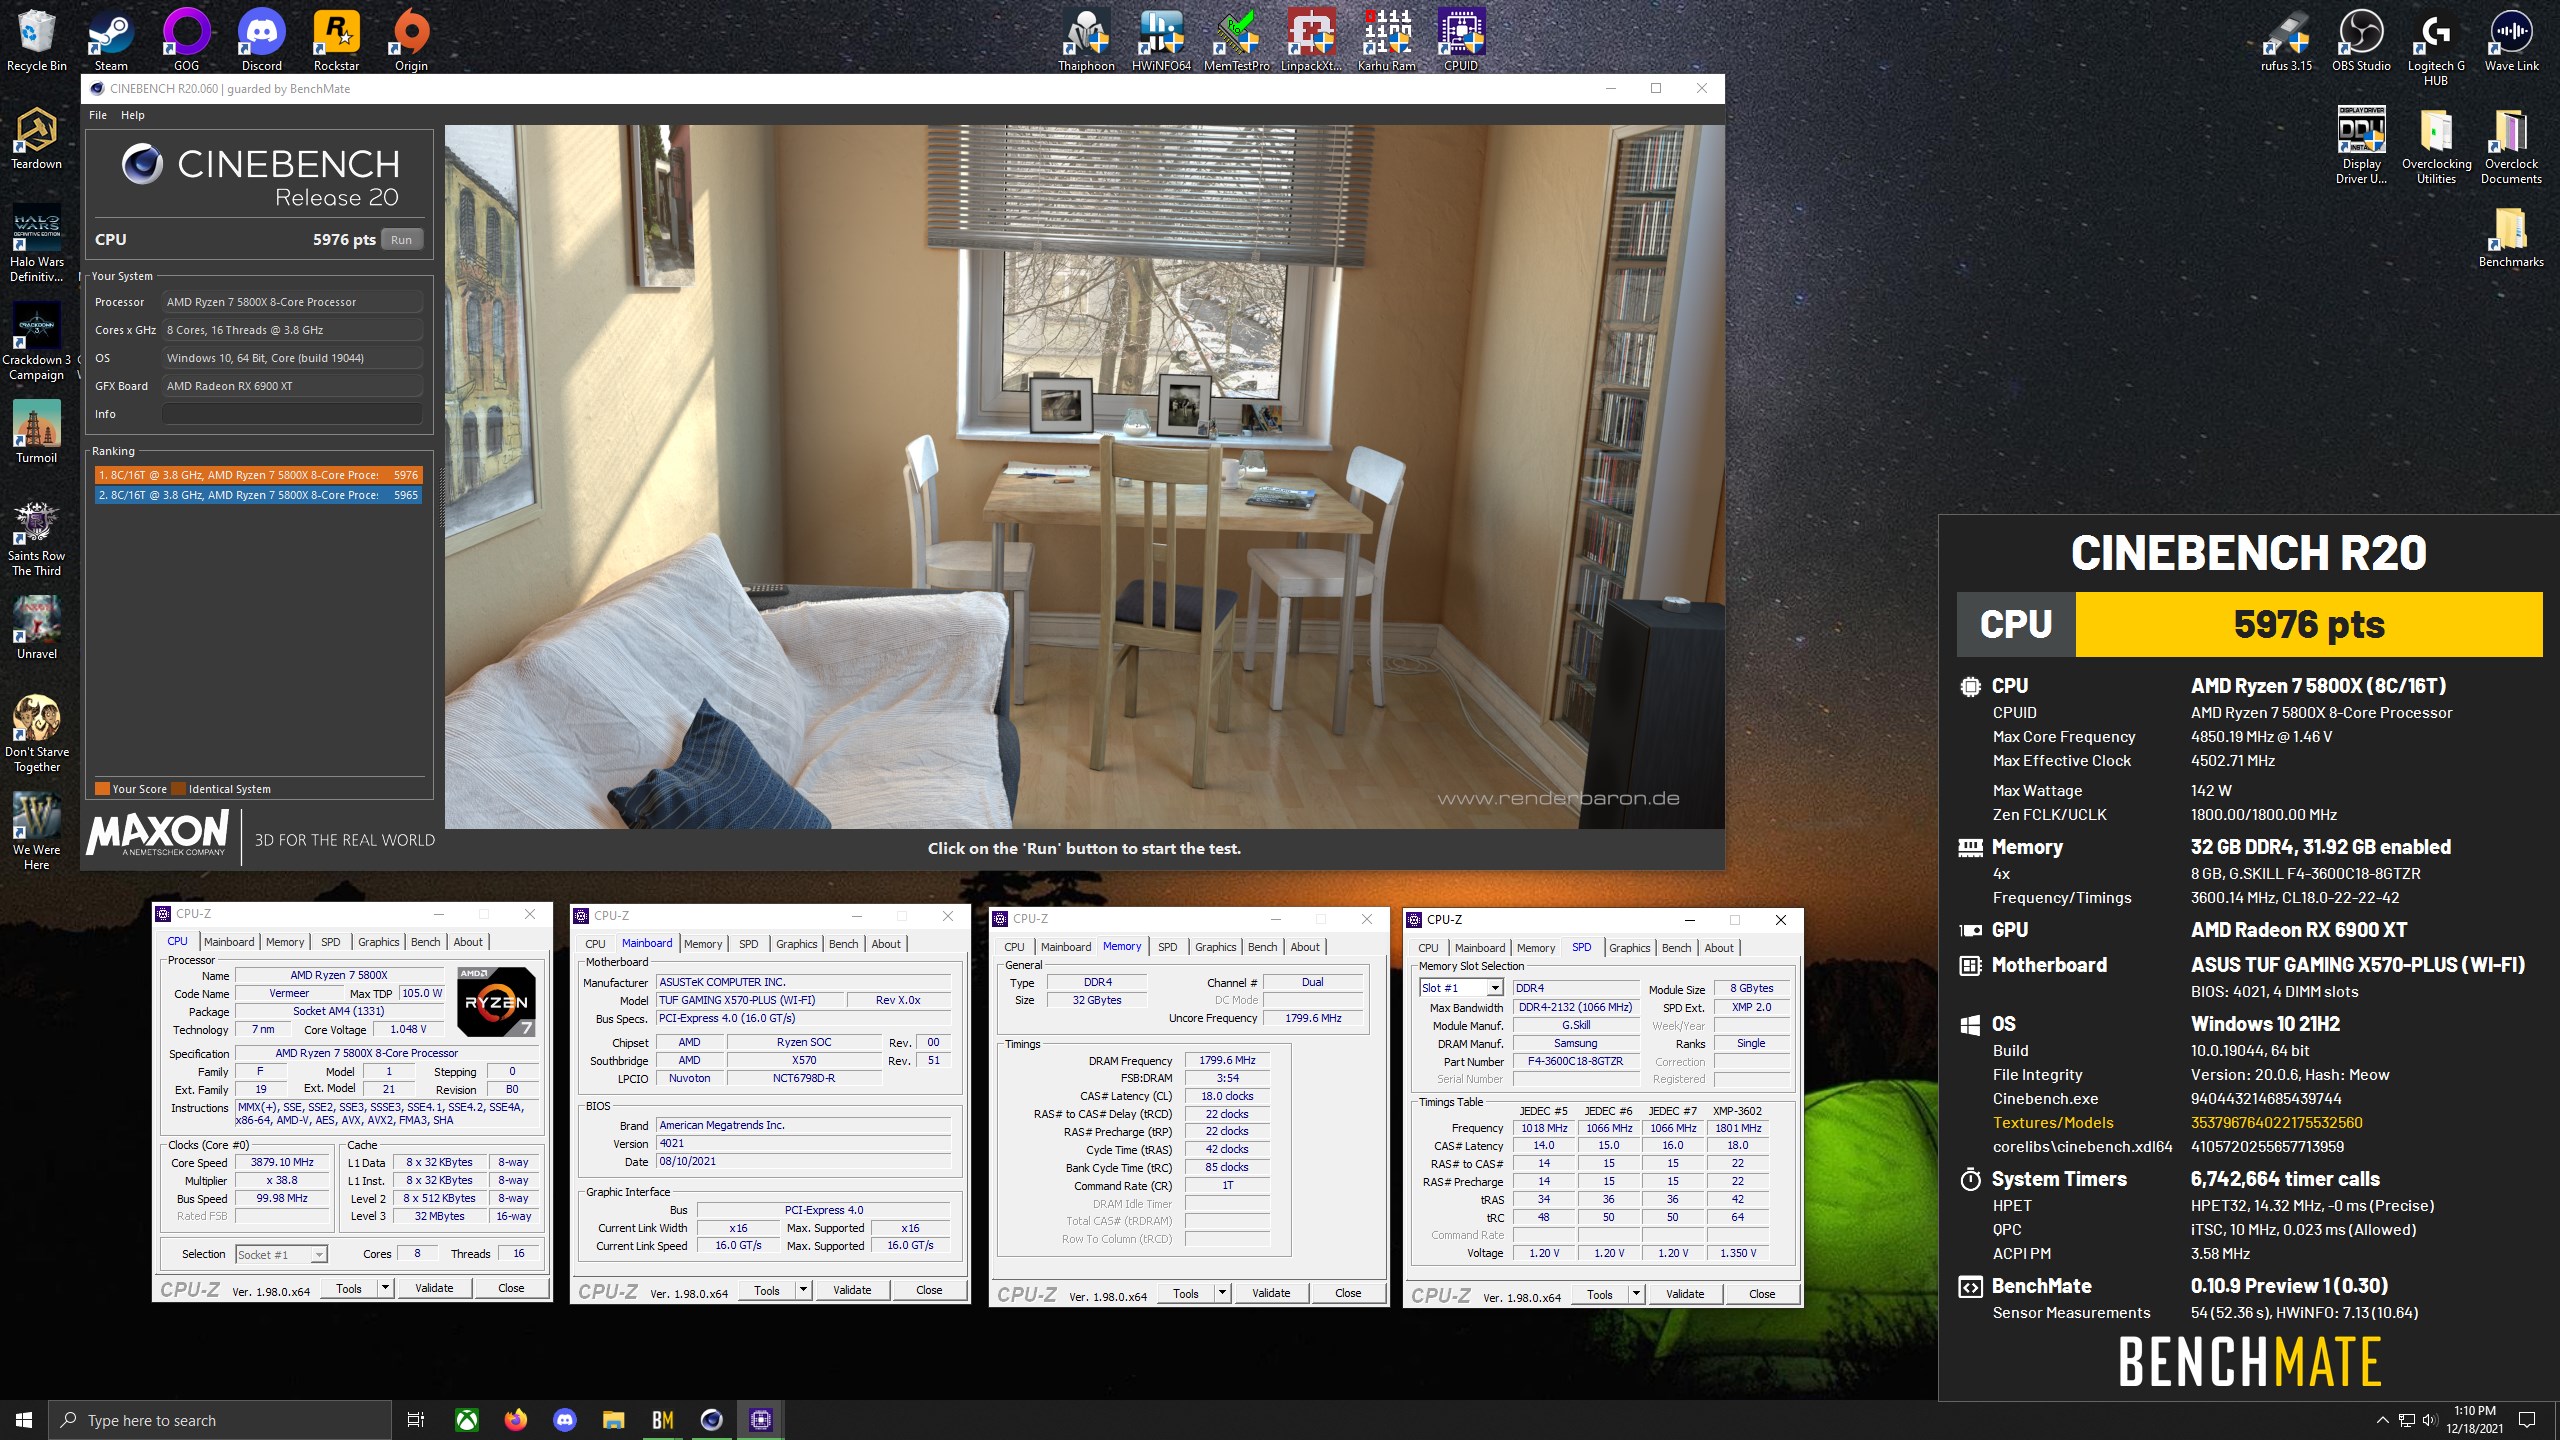Switch to Mainboard tab in the first CPU-Z window
Image resolution: width=2560 pixels, height=1440 pixels.
point(229,942)
